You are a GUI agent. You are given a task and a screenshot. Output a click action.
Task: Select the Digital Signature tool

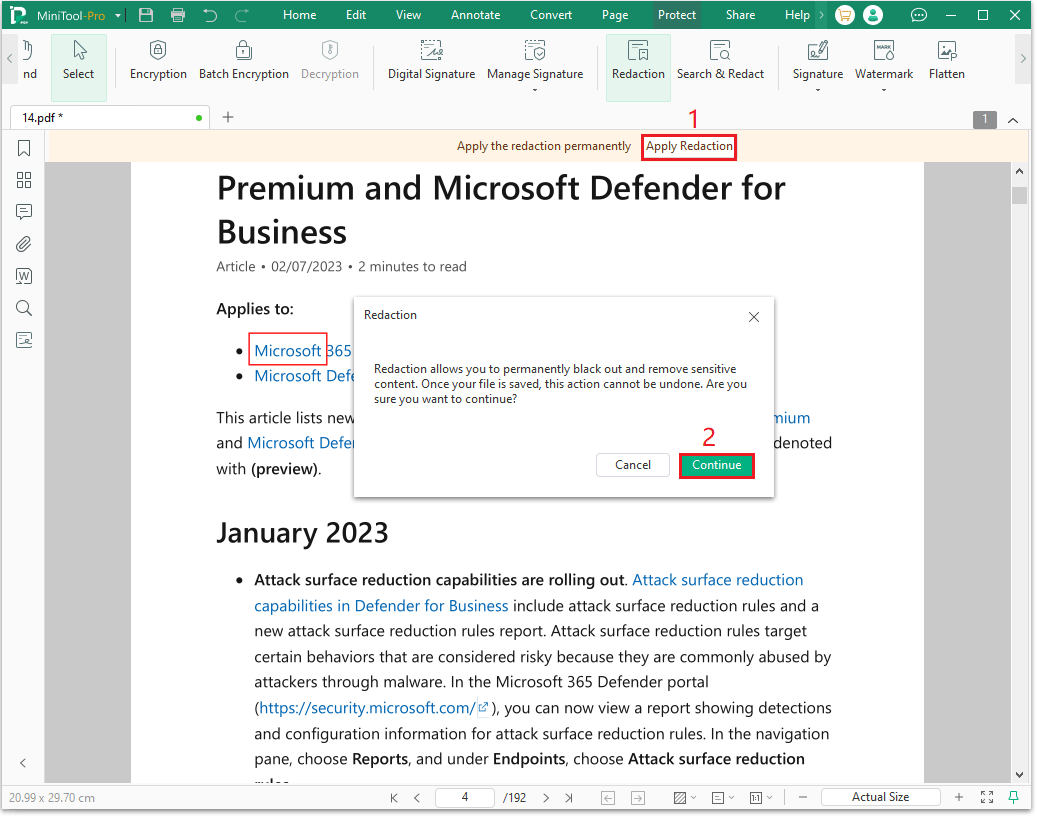coord(431,60)
